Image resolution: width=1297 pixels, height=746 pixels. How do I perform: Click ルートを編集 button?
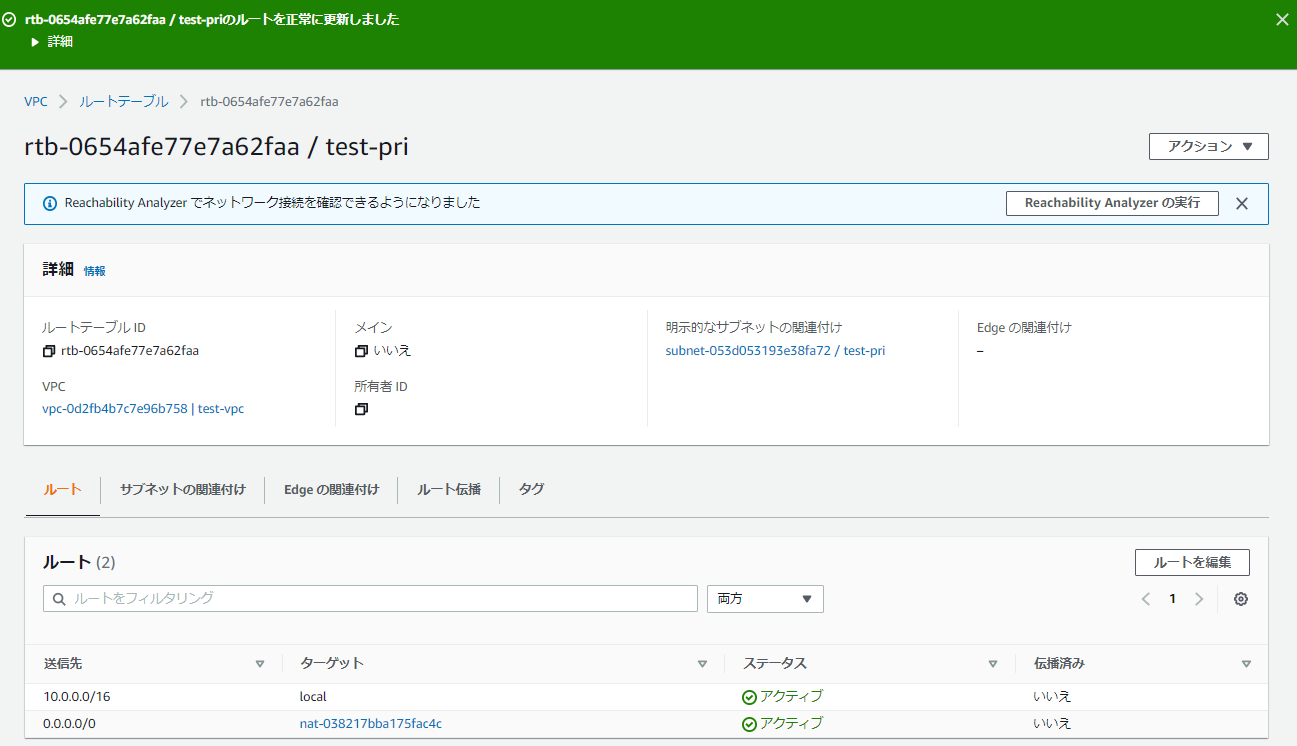(x=1192, y=563)
